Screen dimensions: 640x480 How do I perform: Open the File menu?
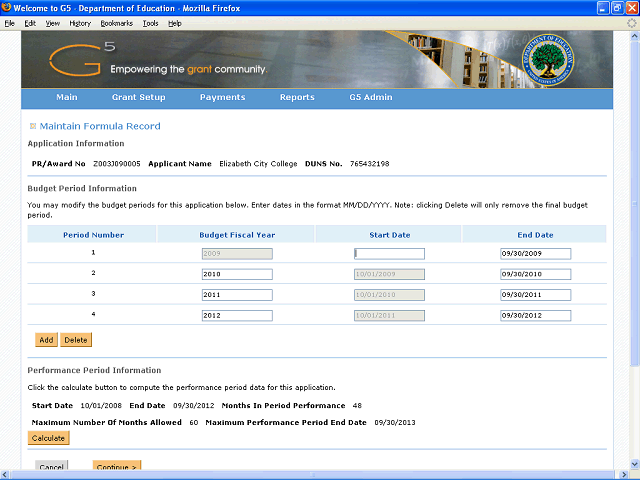[x=9, y=23]
